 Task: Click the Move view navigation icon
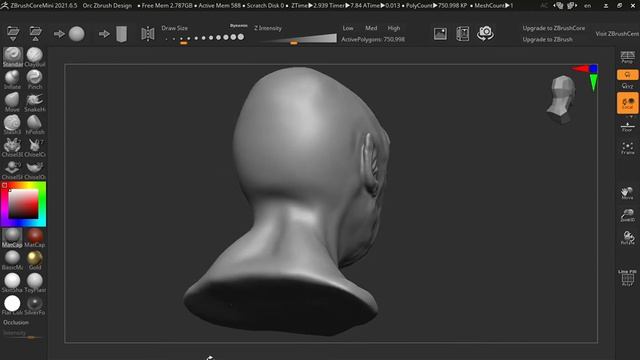tap(627, 193)
